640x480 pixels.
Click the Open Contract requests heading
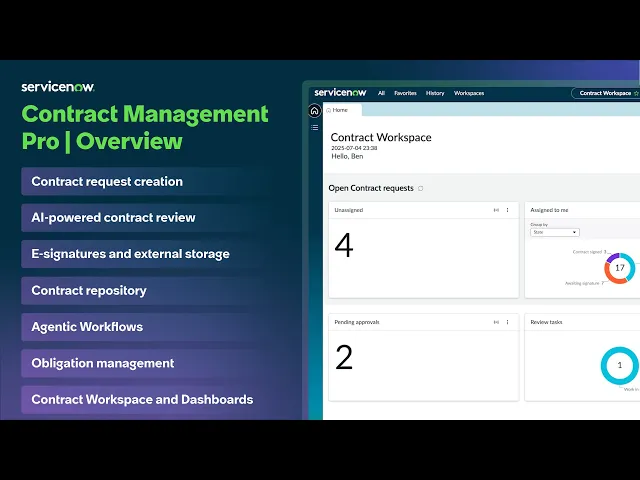[x=371, y=188]
